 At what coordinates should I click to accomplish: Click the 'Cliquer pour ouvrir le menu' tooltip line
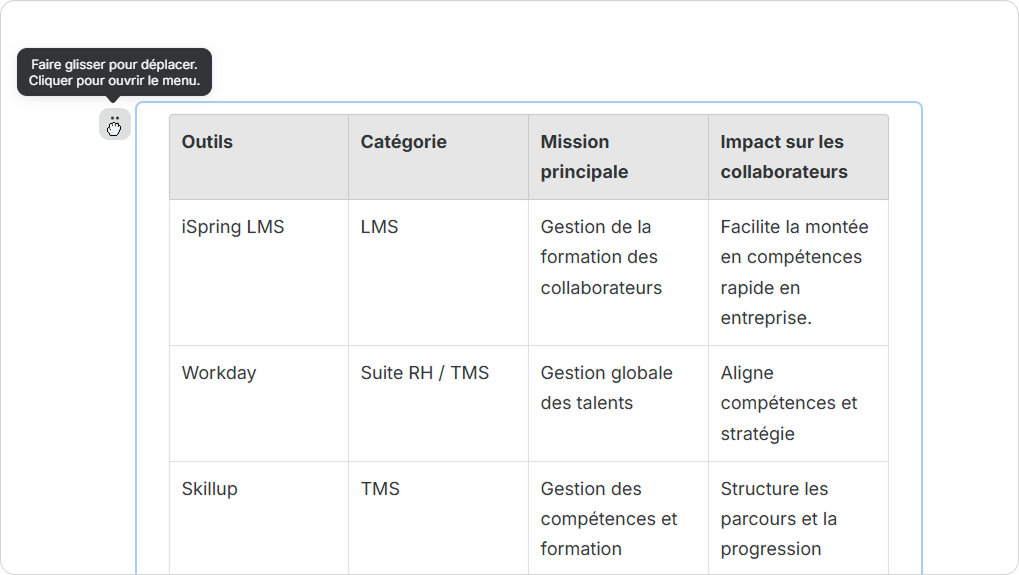pyautogui.click(x=114, y=81)
